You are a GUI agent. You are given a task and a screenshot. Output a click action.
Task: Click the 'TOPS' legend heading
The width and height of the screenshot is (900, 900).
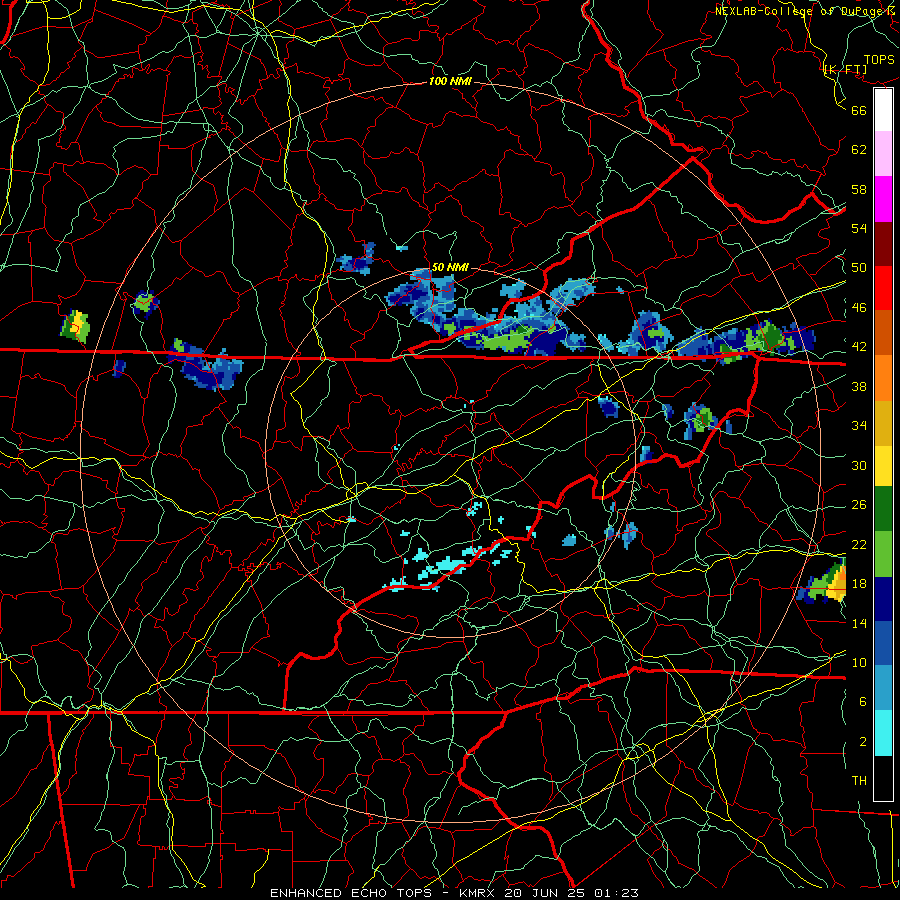879,60
